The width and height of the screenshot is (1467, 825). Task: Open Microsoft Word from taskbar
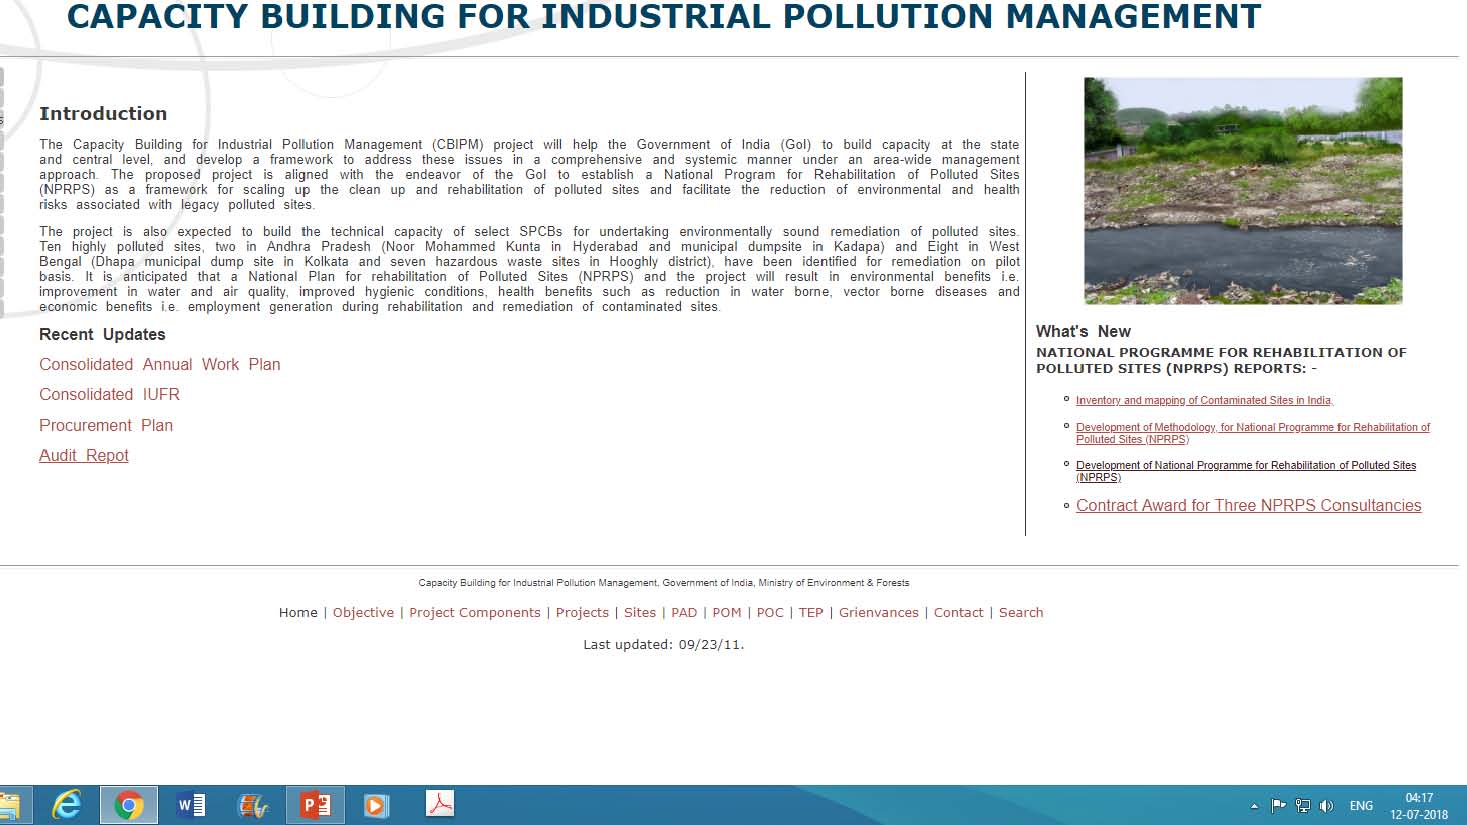191,805
